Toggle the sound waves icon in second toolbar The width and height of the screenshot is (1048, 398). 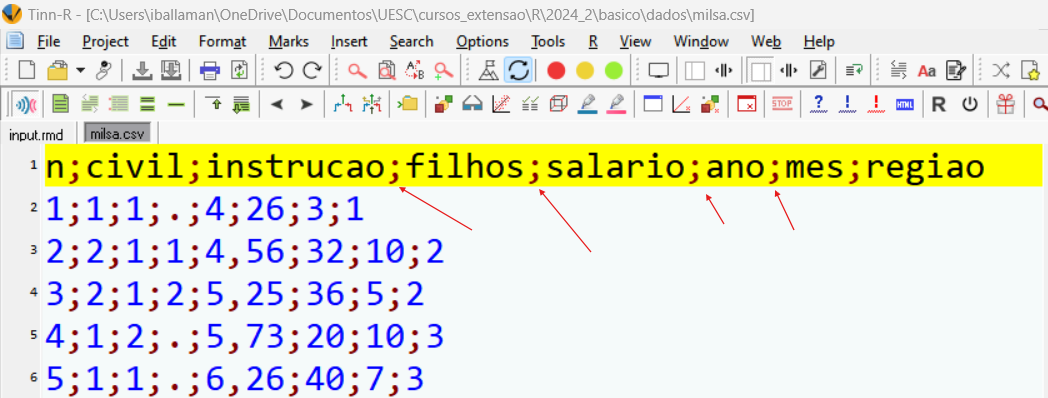click(x=27, y=104)
